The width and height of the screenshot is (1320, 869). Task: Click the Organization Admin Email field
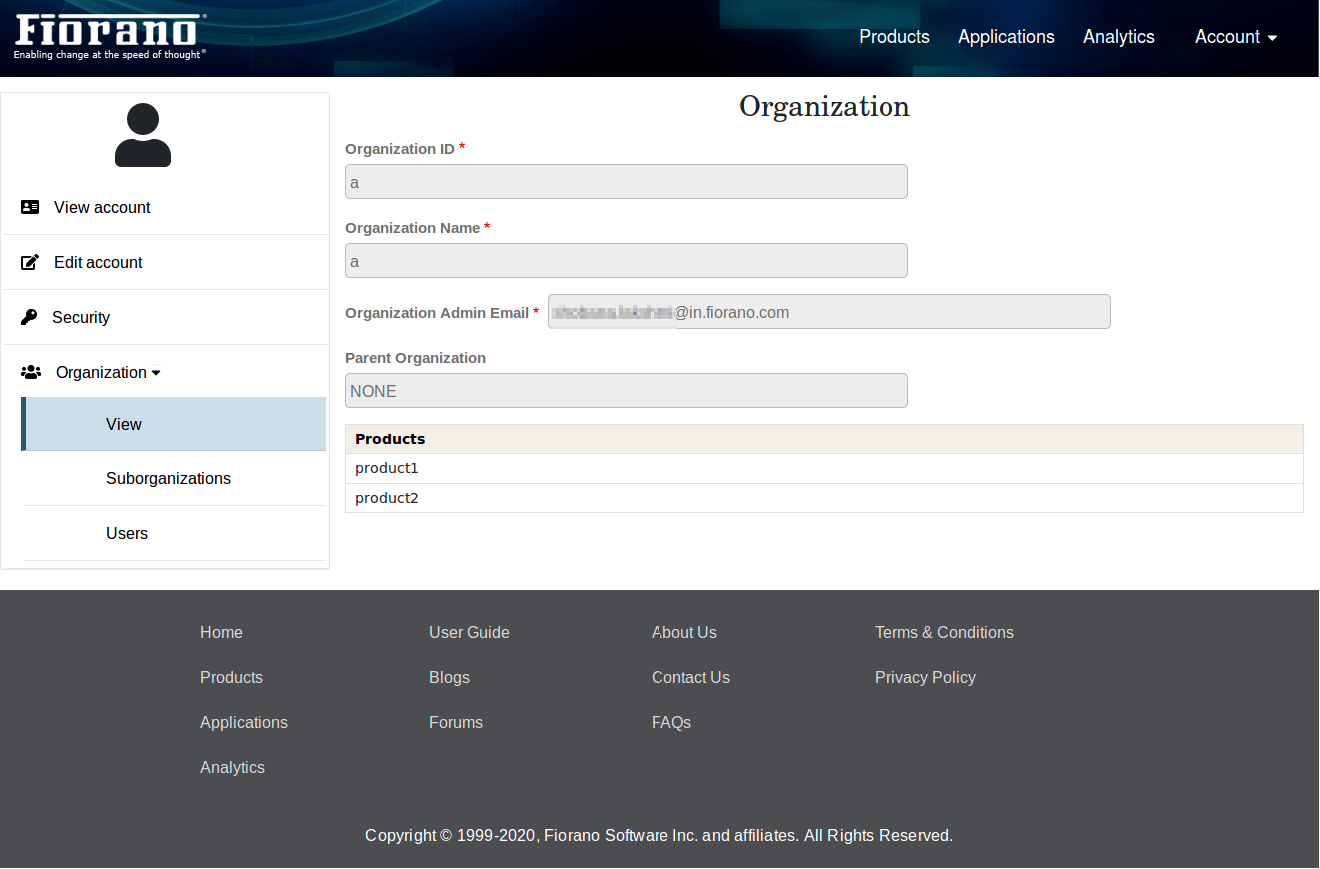coord(829,312)
